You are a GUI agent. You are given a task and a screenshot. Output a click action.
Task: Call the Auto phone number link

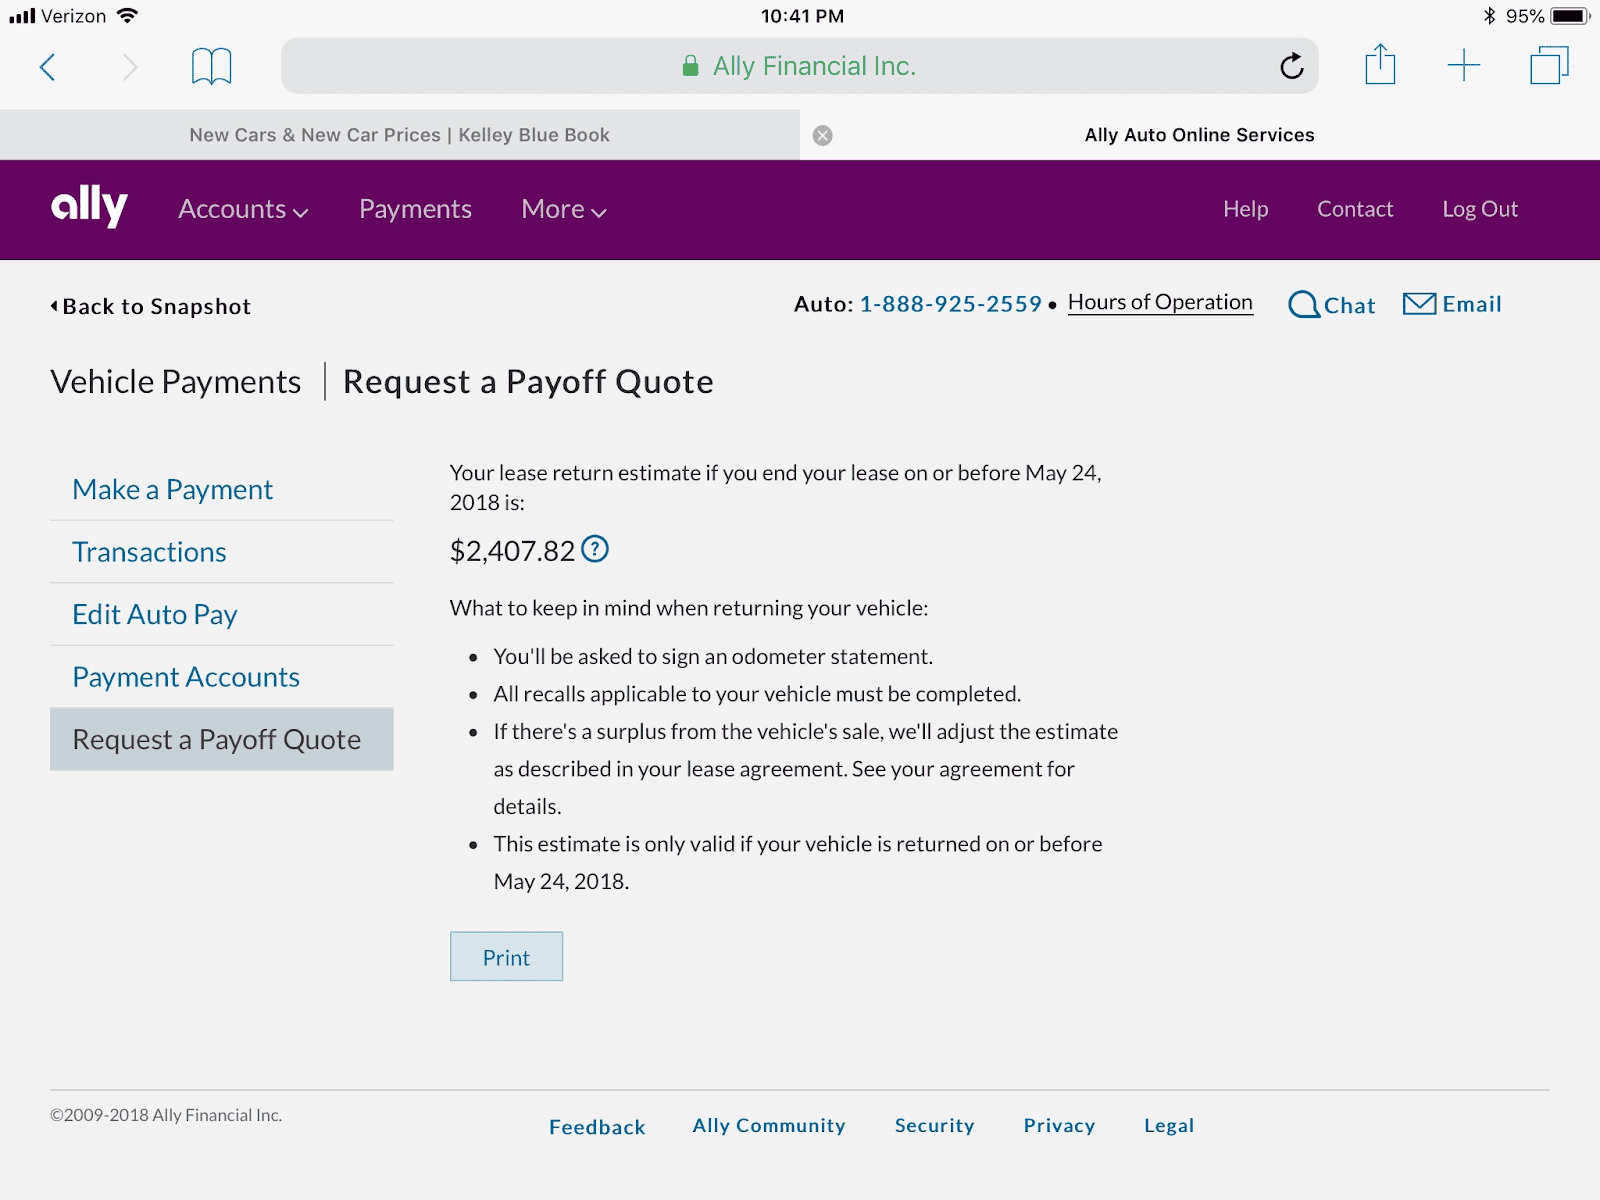tap(950, 304)
